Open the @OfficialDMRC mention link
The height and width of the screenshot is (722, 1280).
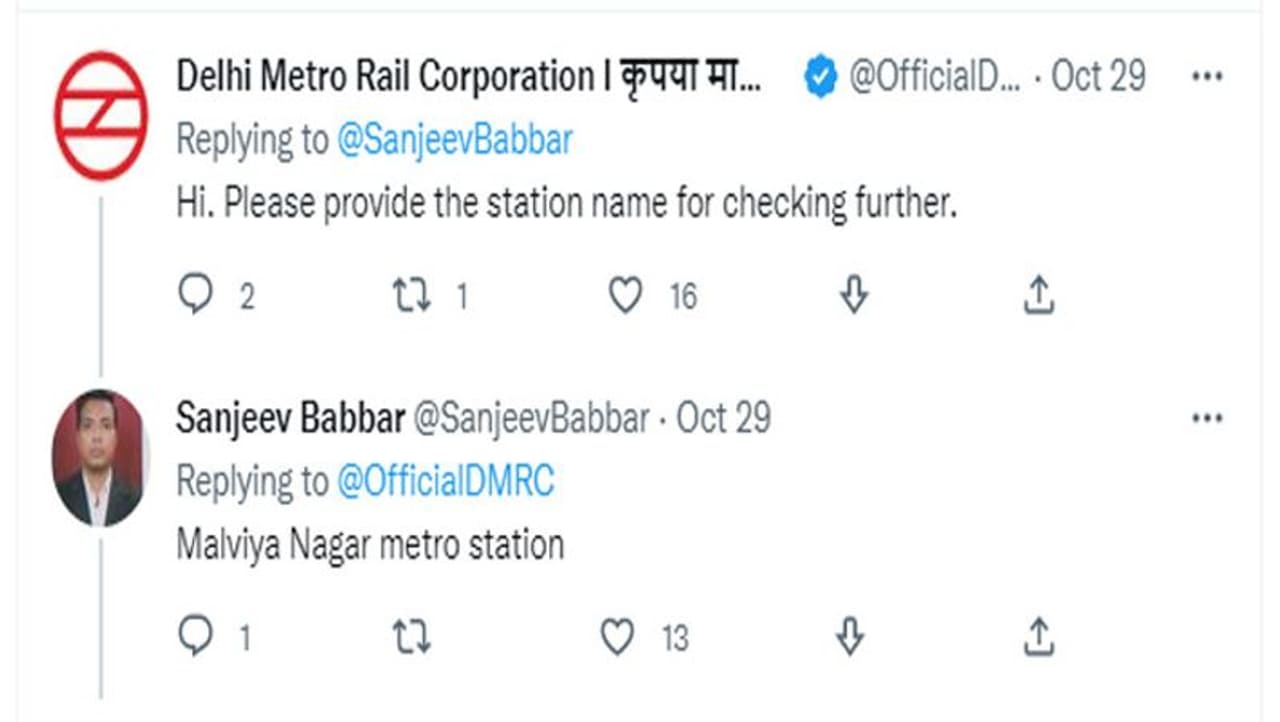tap(445, 482)
